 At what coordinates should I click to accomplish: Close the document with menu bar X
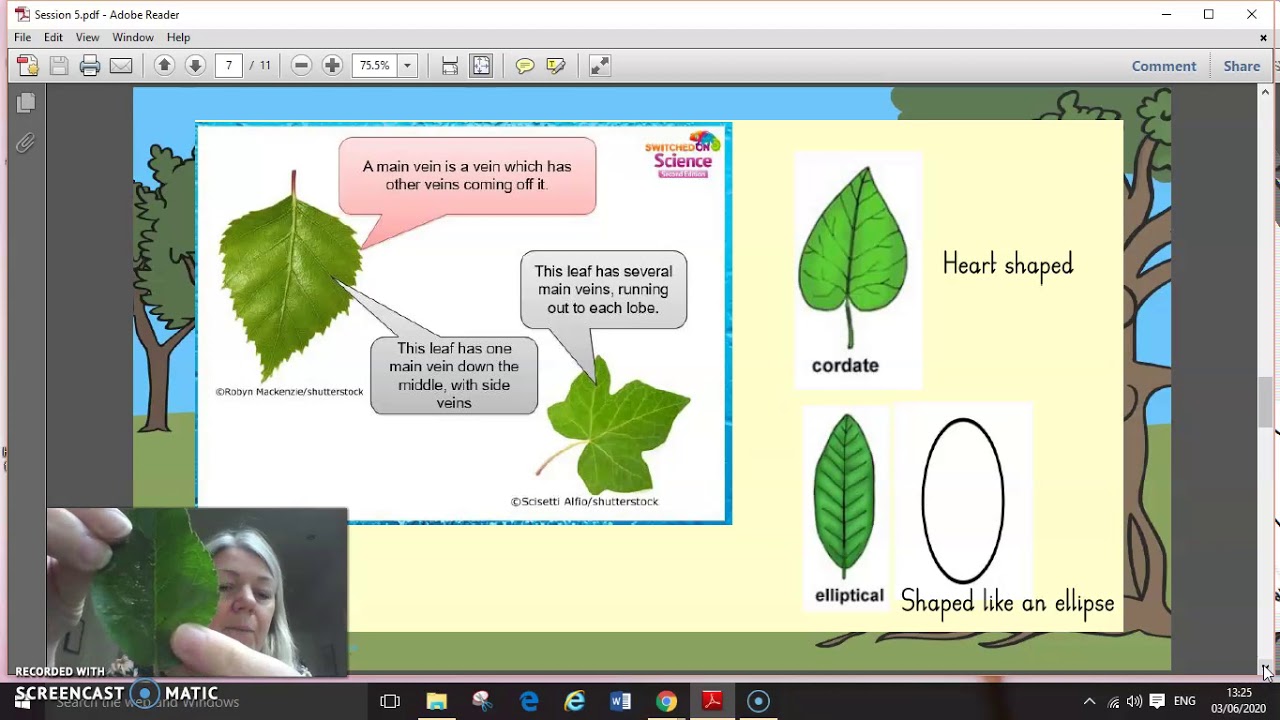pos(1263,37)
